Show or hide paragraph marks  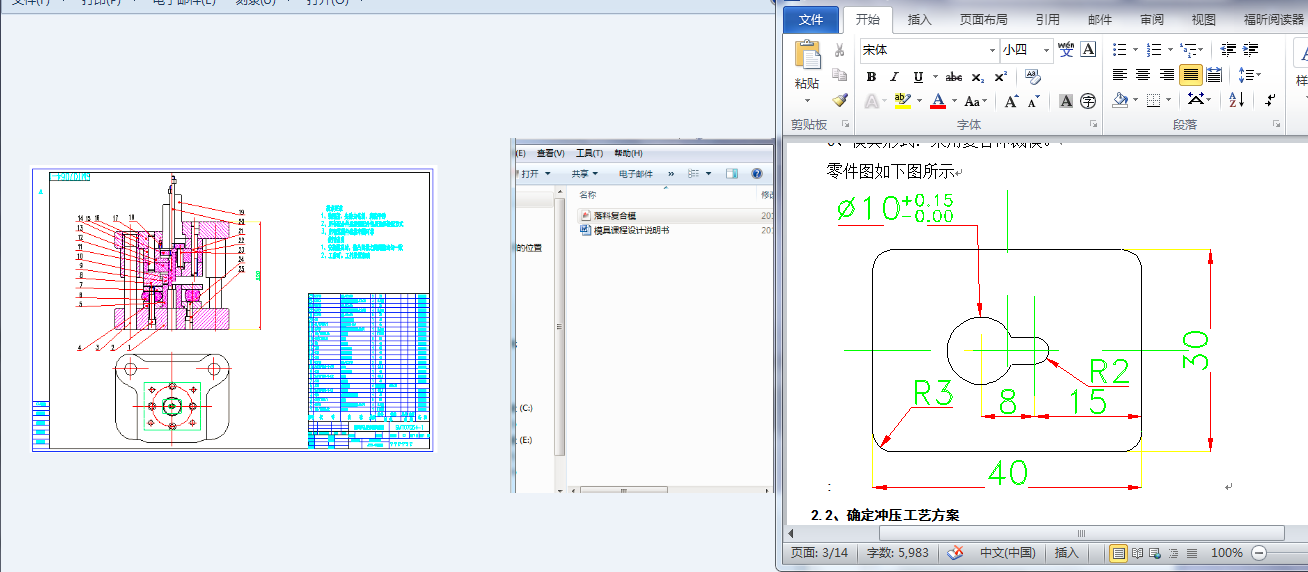(x=1270, y=100)
